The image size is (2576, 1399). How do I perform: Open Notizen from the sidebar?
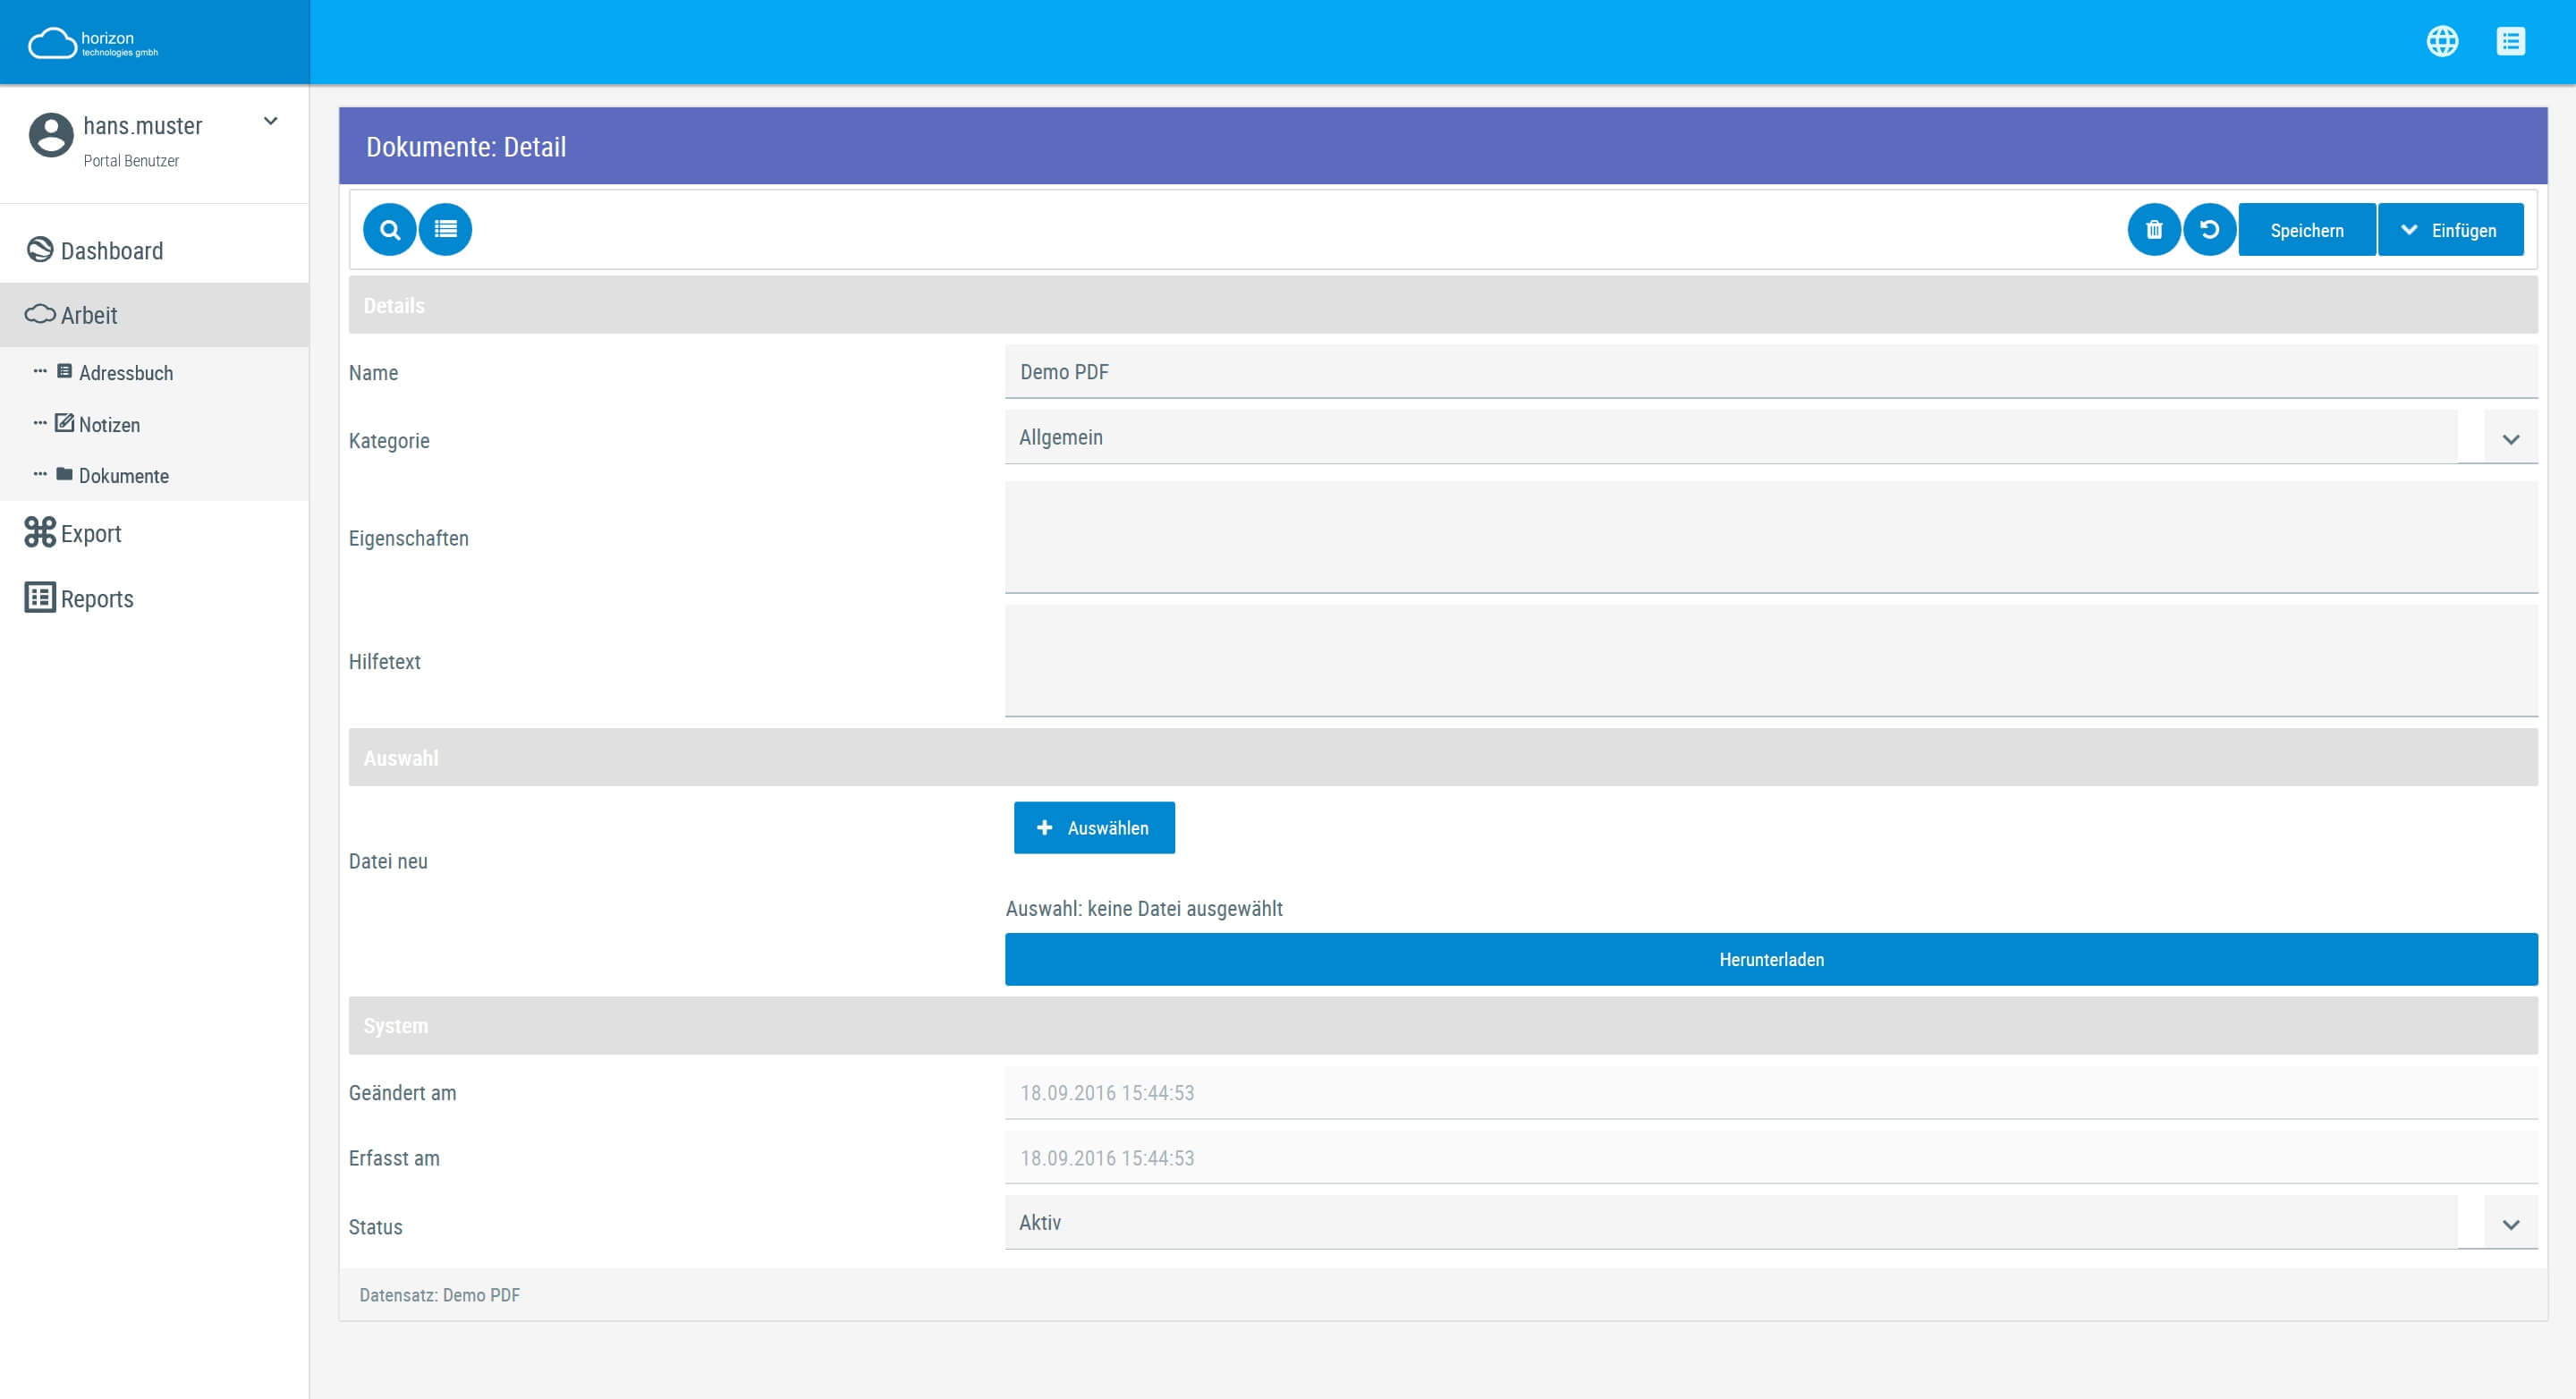coord(110,424)
